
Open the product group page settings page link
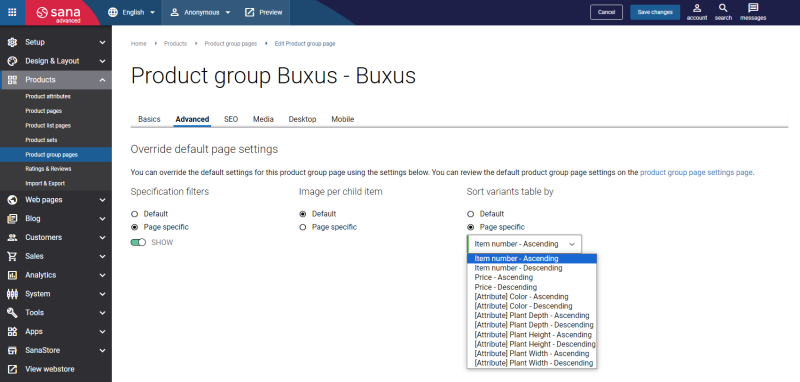[696, 172]
